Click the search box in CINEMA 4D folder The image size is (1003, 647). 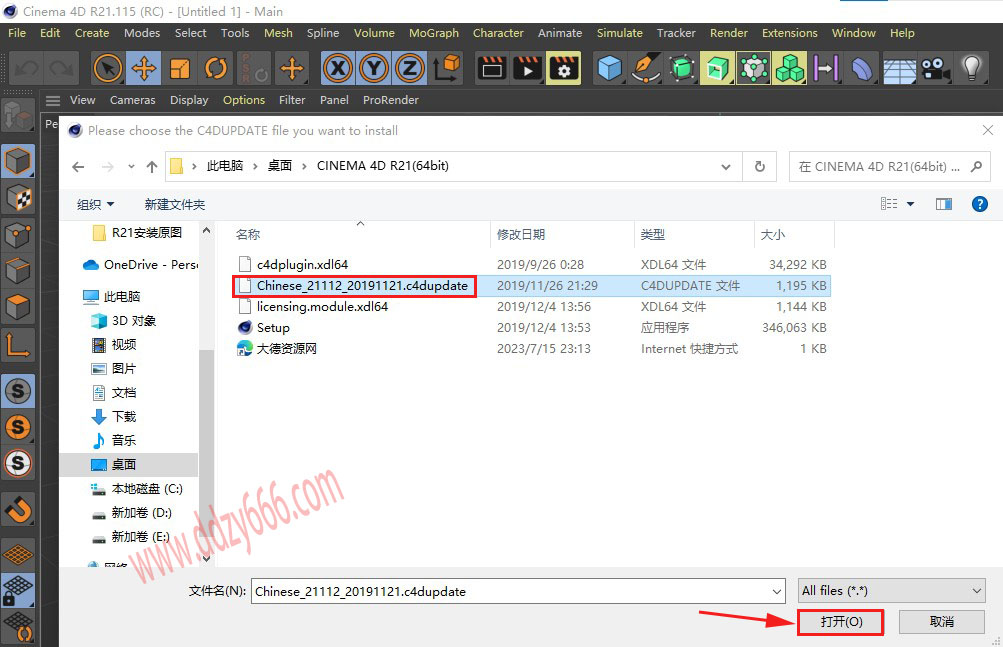point(890,167)
